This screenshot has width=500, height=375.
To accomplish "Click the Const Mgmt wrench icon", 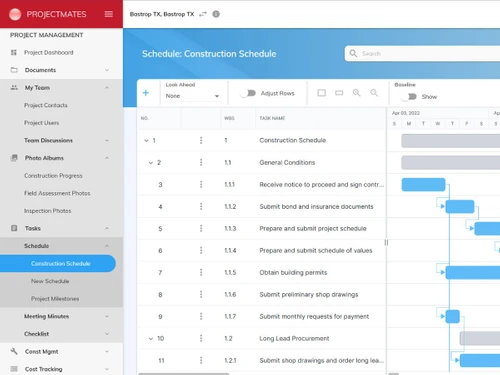I will 14,351.
